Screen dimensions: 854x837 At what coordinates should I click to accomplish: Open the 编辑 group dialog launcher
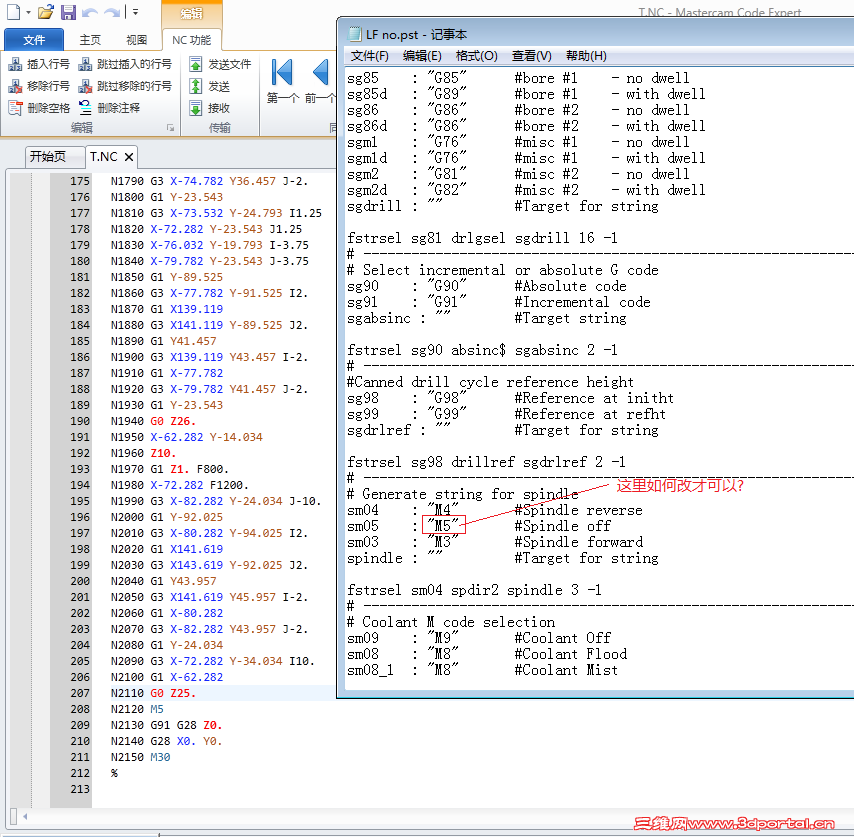(x=170, y=128)
